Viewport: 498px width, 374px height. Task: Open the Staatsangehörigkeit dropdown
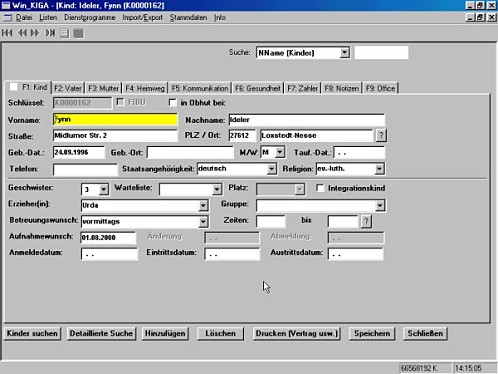271,169
